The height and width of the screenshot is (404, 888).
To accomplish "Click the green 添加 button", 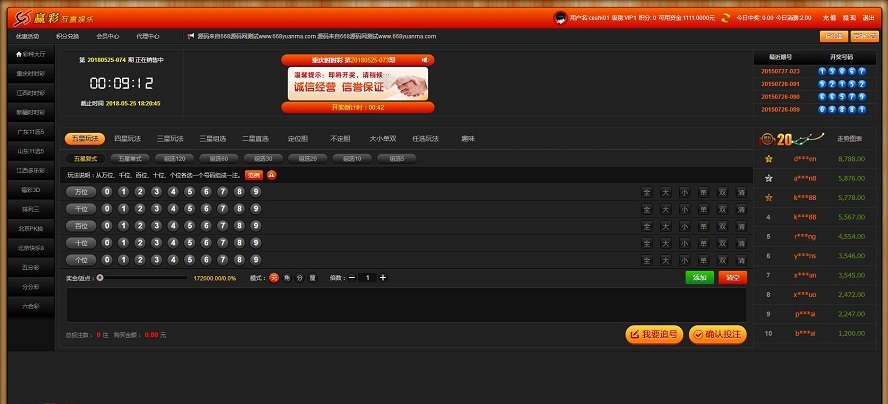I will pyautogui.click(x=699, y=277).
